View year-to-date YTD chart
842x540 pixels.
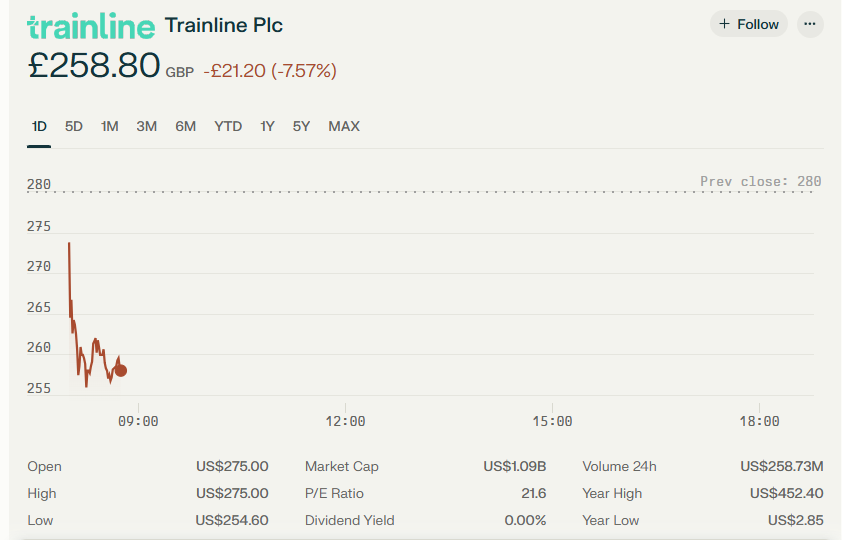point(228,127)
